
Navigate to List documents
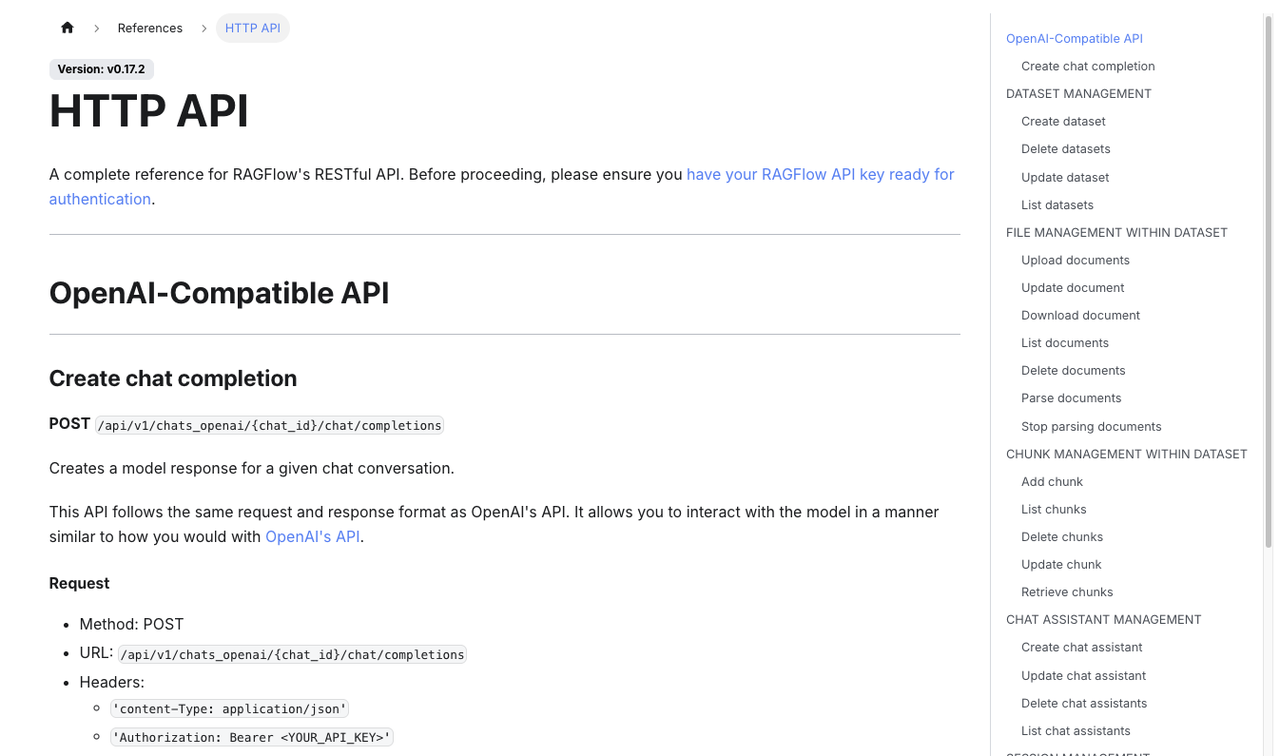(x=1065, y=343)
